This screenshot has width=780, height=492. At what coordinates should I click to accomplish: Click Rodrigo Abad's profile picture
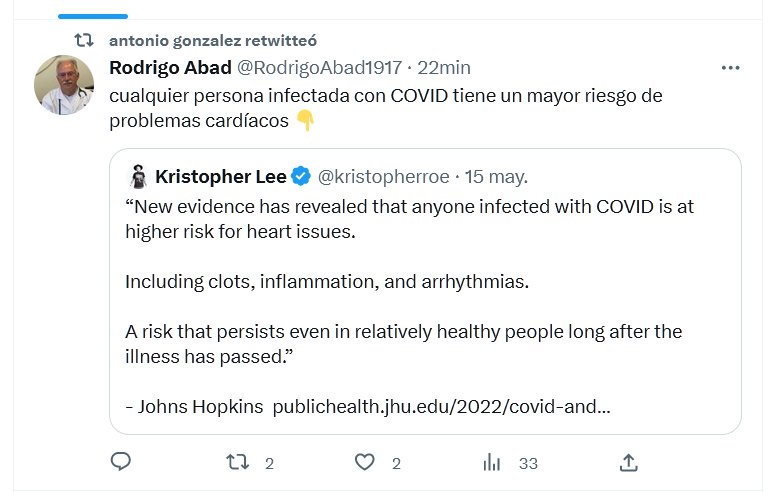64,83
